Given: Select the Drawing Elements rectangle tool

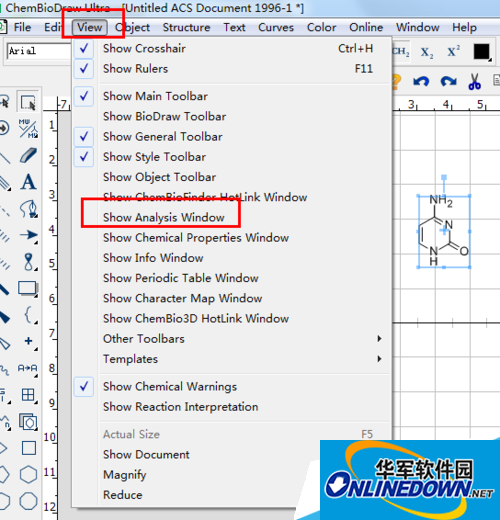Looking at the screenshot, I should tap(28, 288).
